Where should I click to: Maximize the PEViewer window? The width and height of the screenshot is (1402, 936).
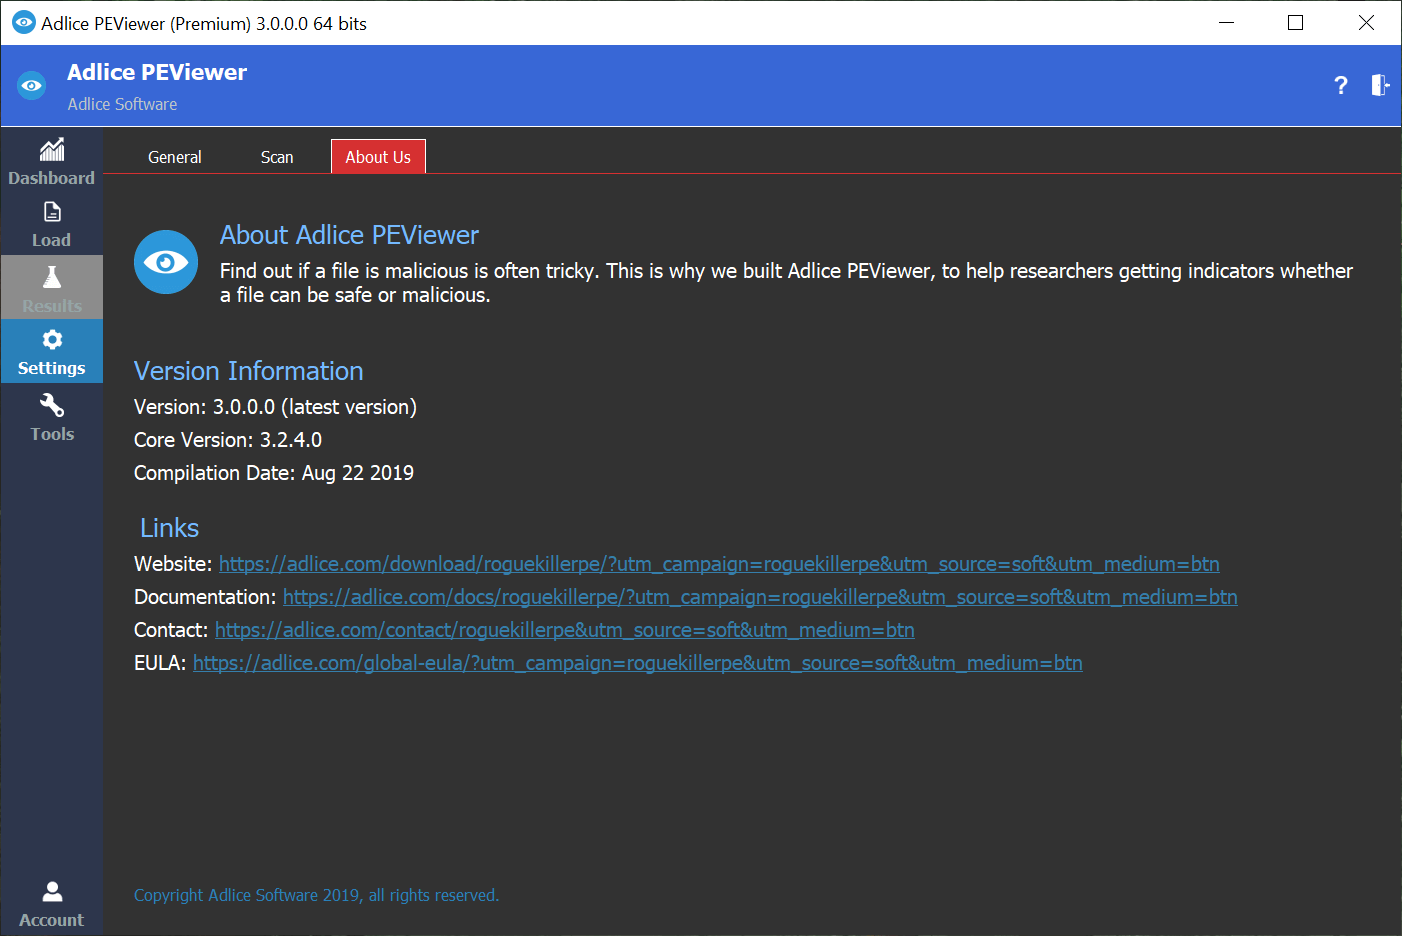click(1295, 23)
